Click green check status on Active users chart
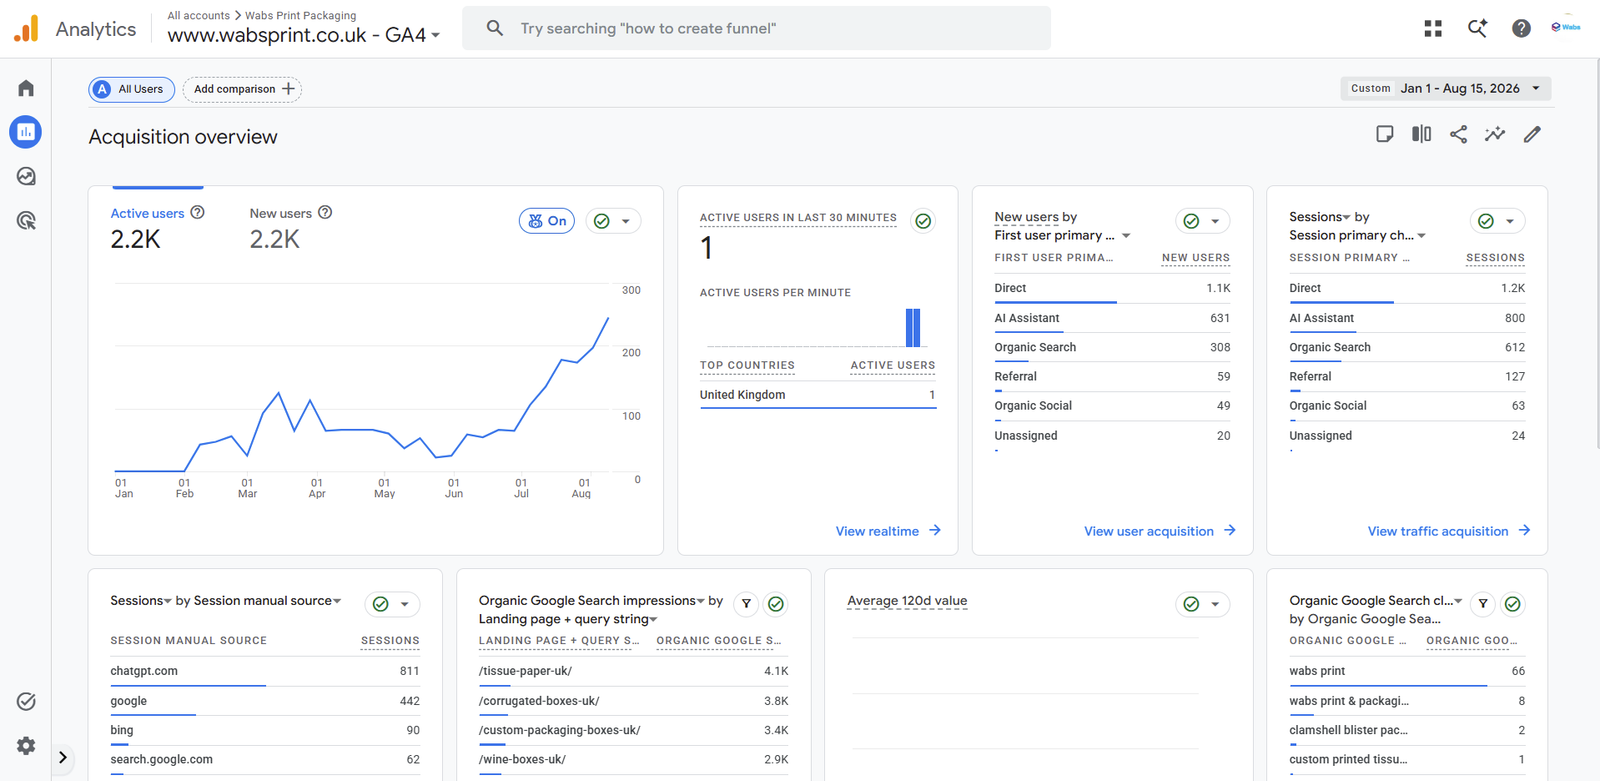1600x781 pixels. click(602, 221)
